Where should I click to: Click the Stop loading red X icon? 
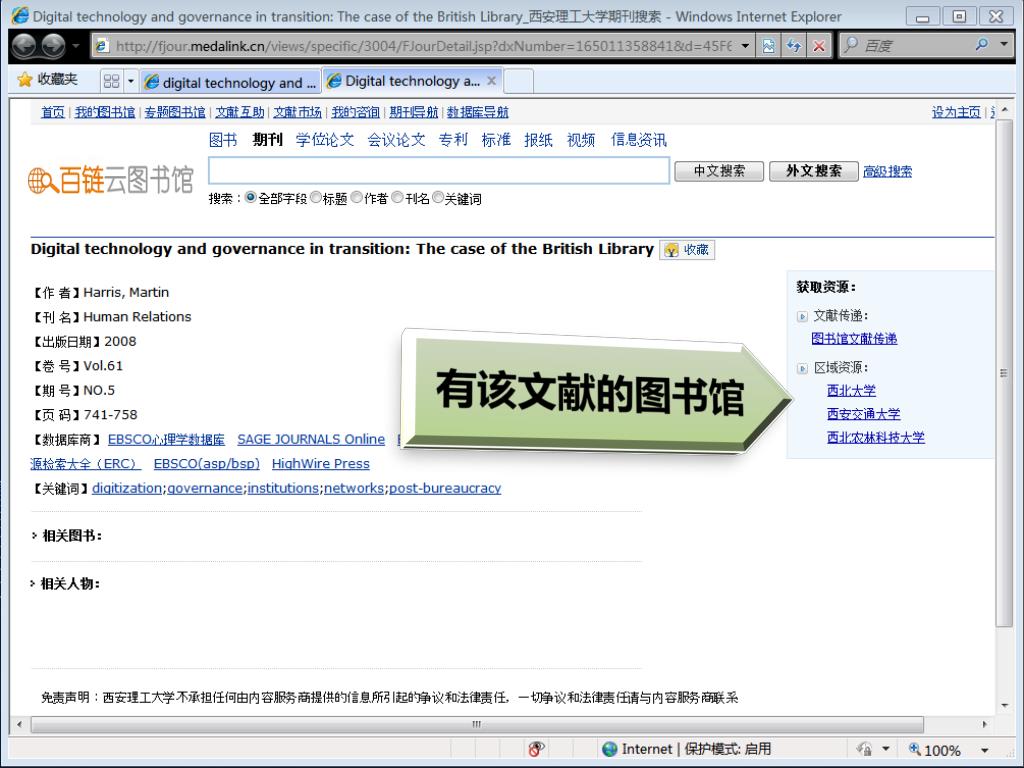819,46
